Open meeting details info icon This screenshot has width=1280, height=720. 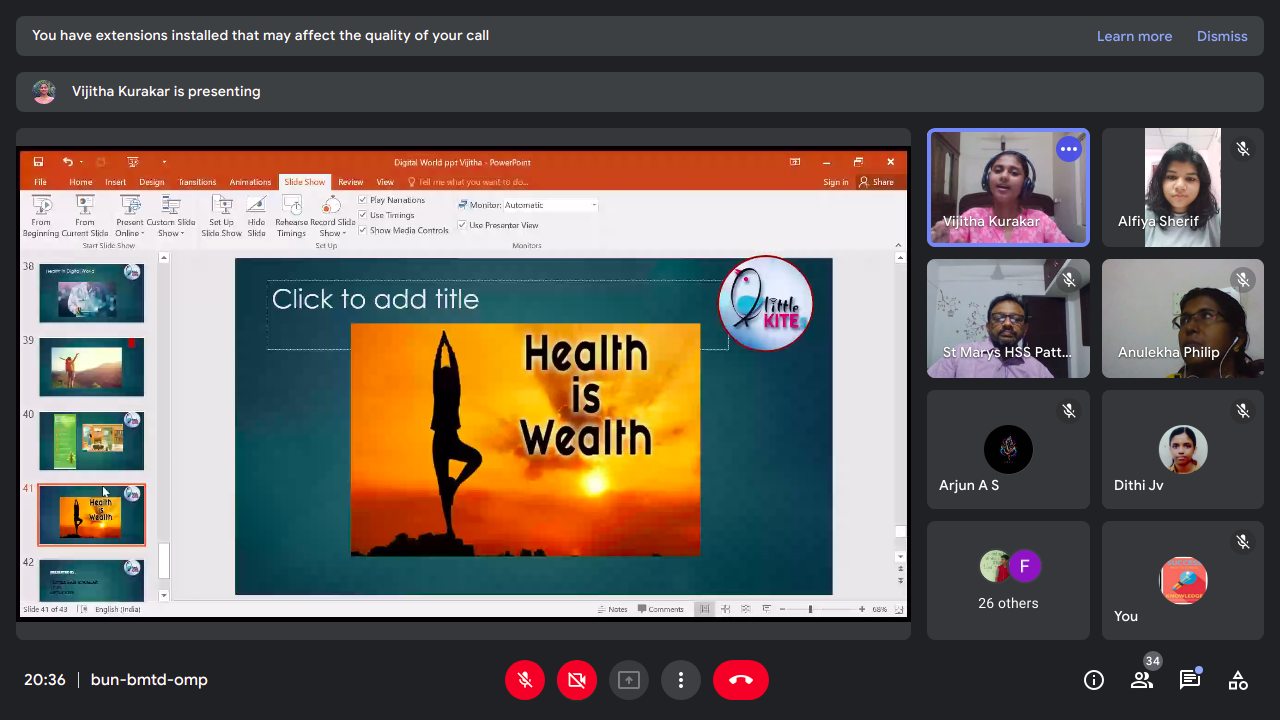tap(1094, 680)
